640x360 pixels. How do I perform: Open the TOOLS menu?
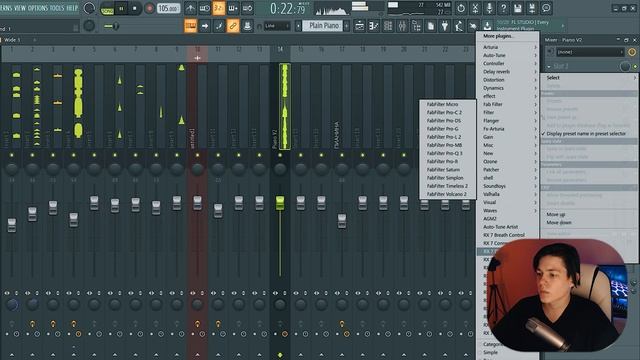coord(57,8)
